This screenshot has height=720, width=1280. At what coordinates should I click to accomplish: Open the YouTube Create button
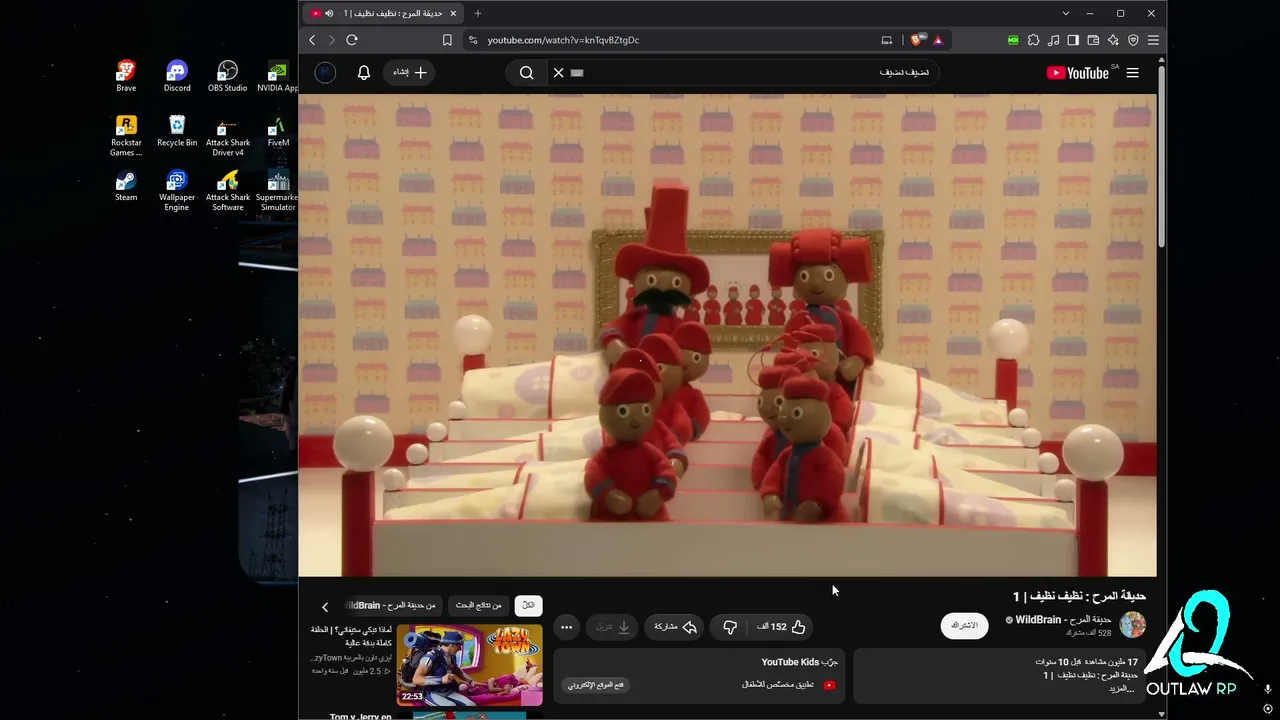(x=410, y=73)
